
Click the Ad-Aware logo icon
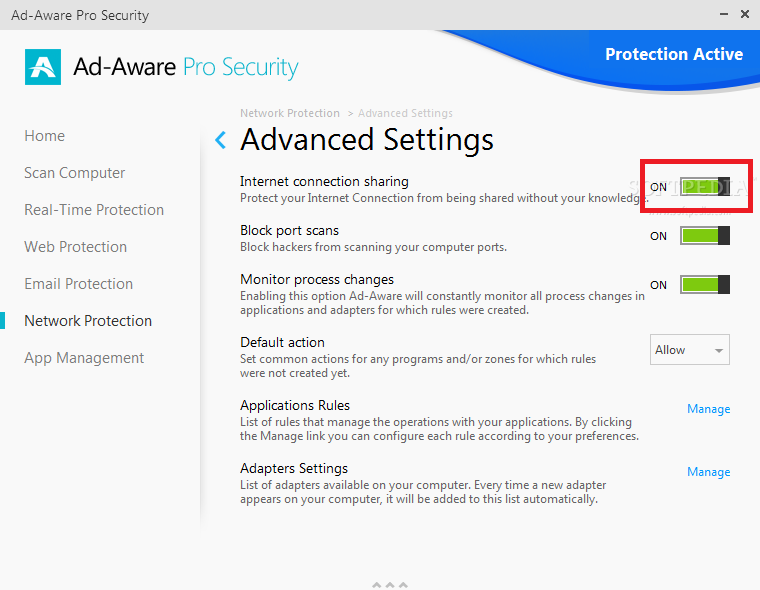click(x=43, y=67)
